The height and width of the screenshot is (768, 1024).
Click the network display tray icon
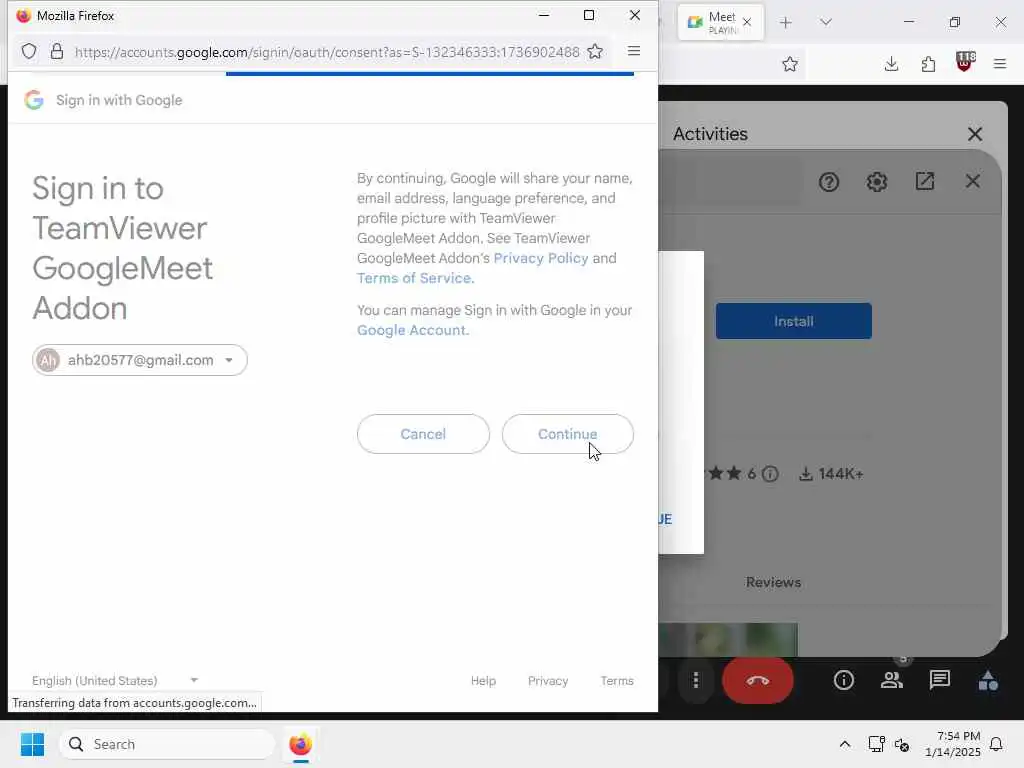[876, 744]
